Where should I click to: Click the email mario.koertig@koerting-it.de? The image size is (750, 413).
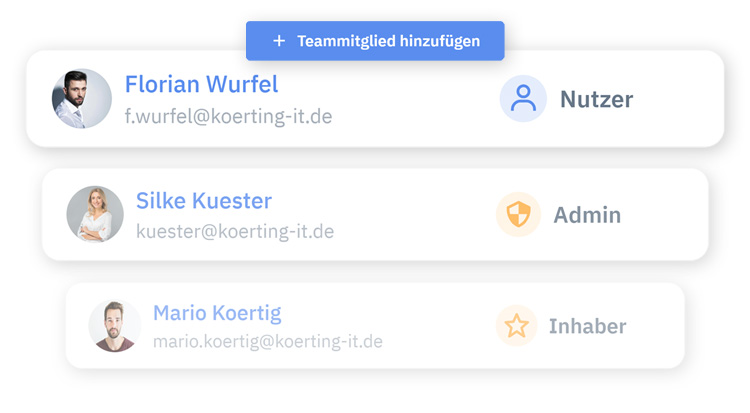[x=268, y=342]
